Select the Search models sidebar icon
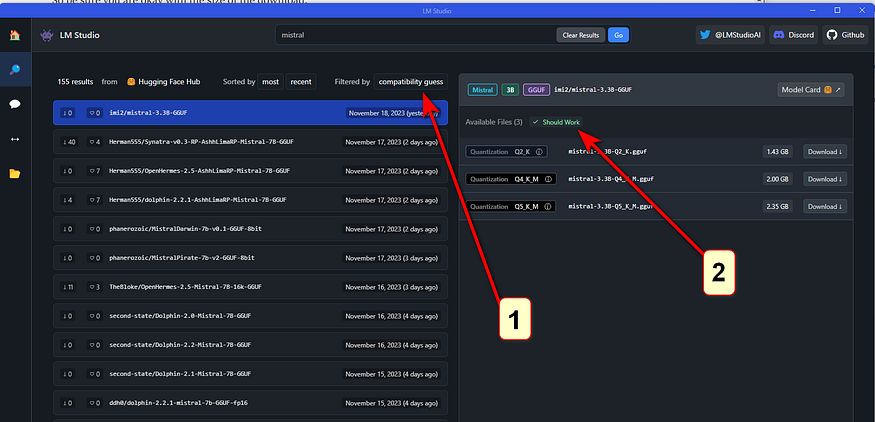This screenshot has height=422, width=875. (15, 70)
